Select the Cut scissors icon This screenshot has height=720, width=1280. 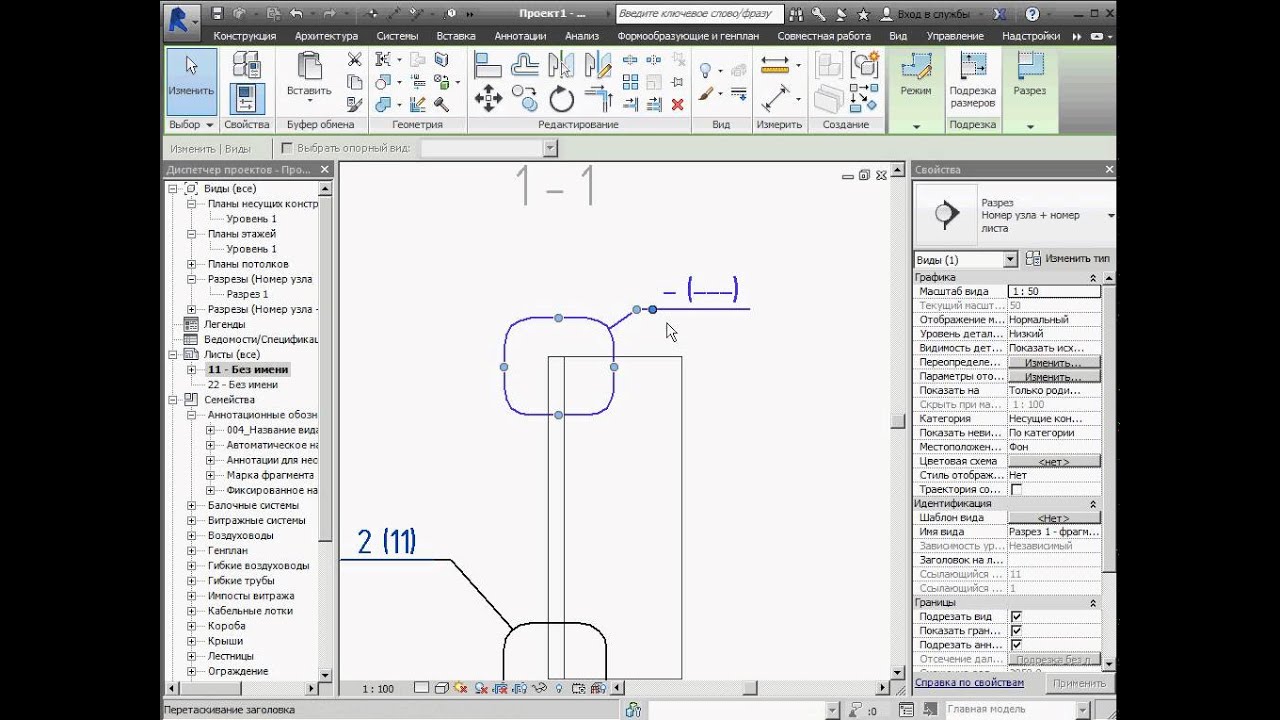(354, 60)
